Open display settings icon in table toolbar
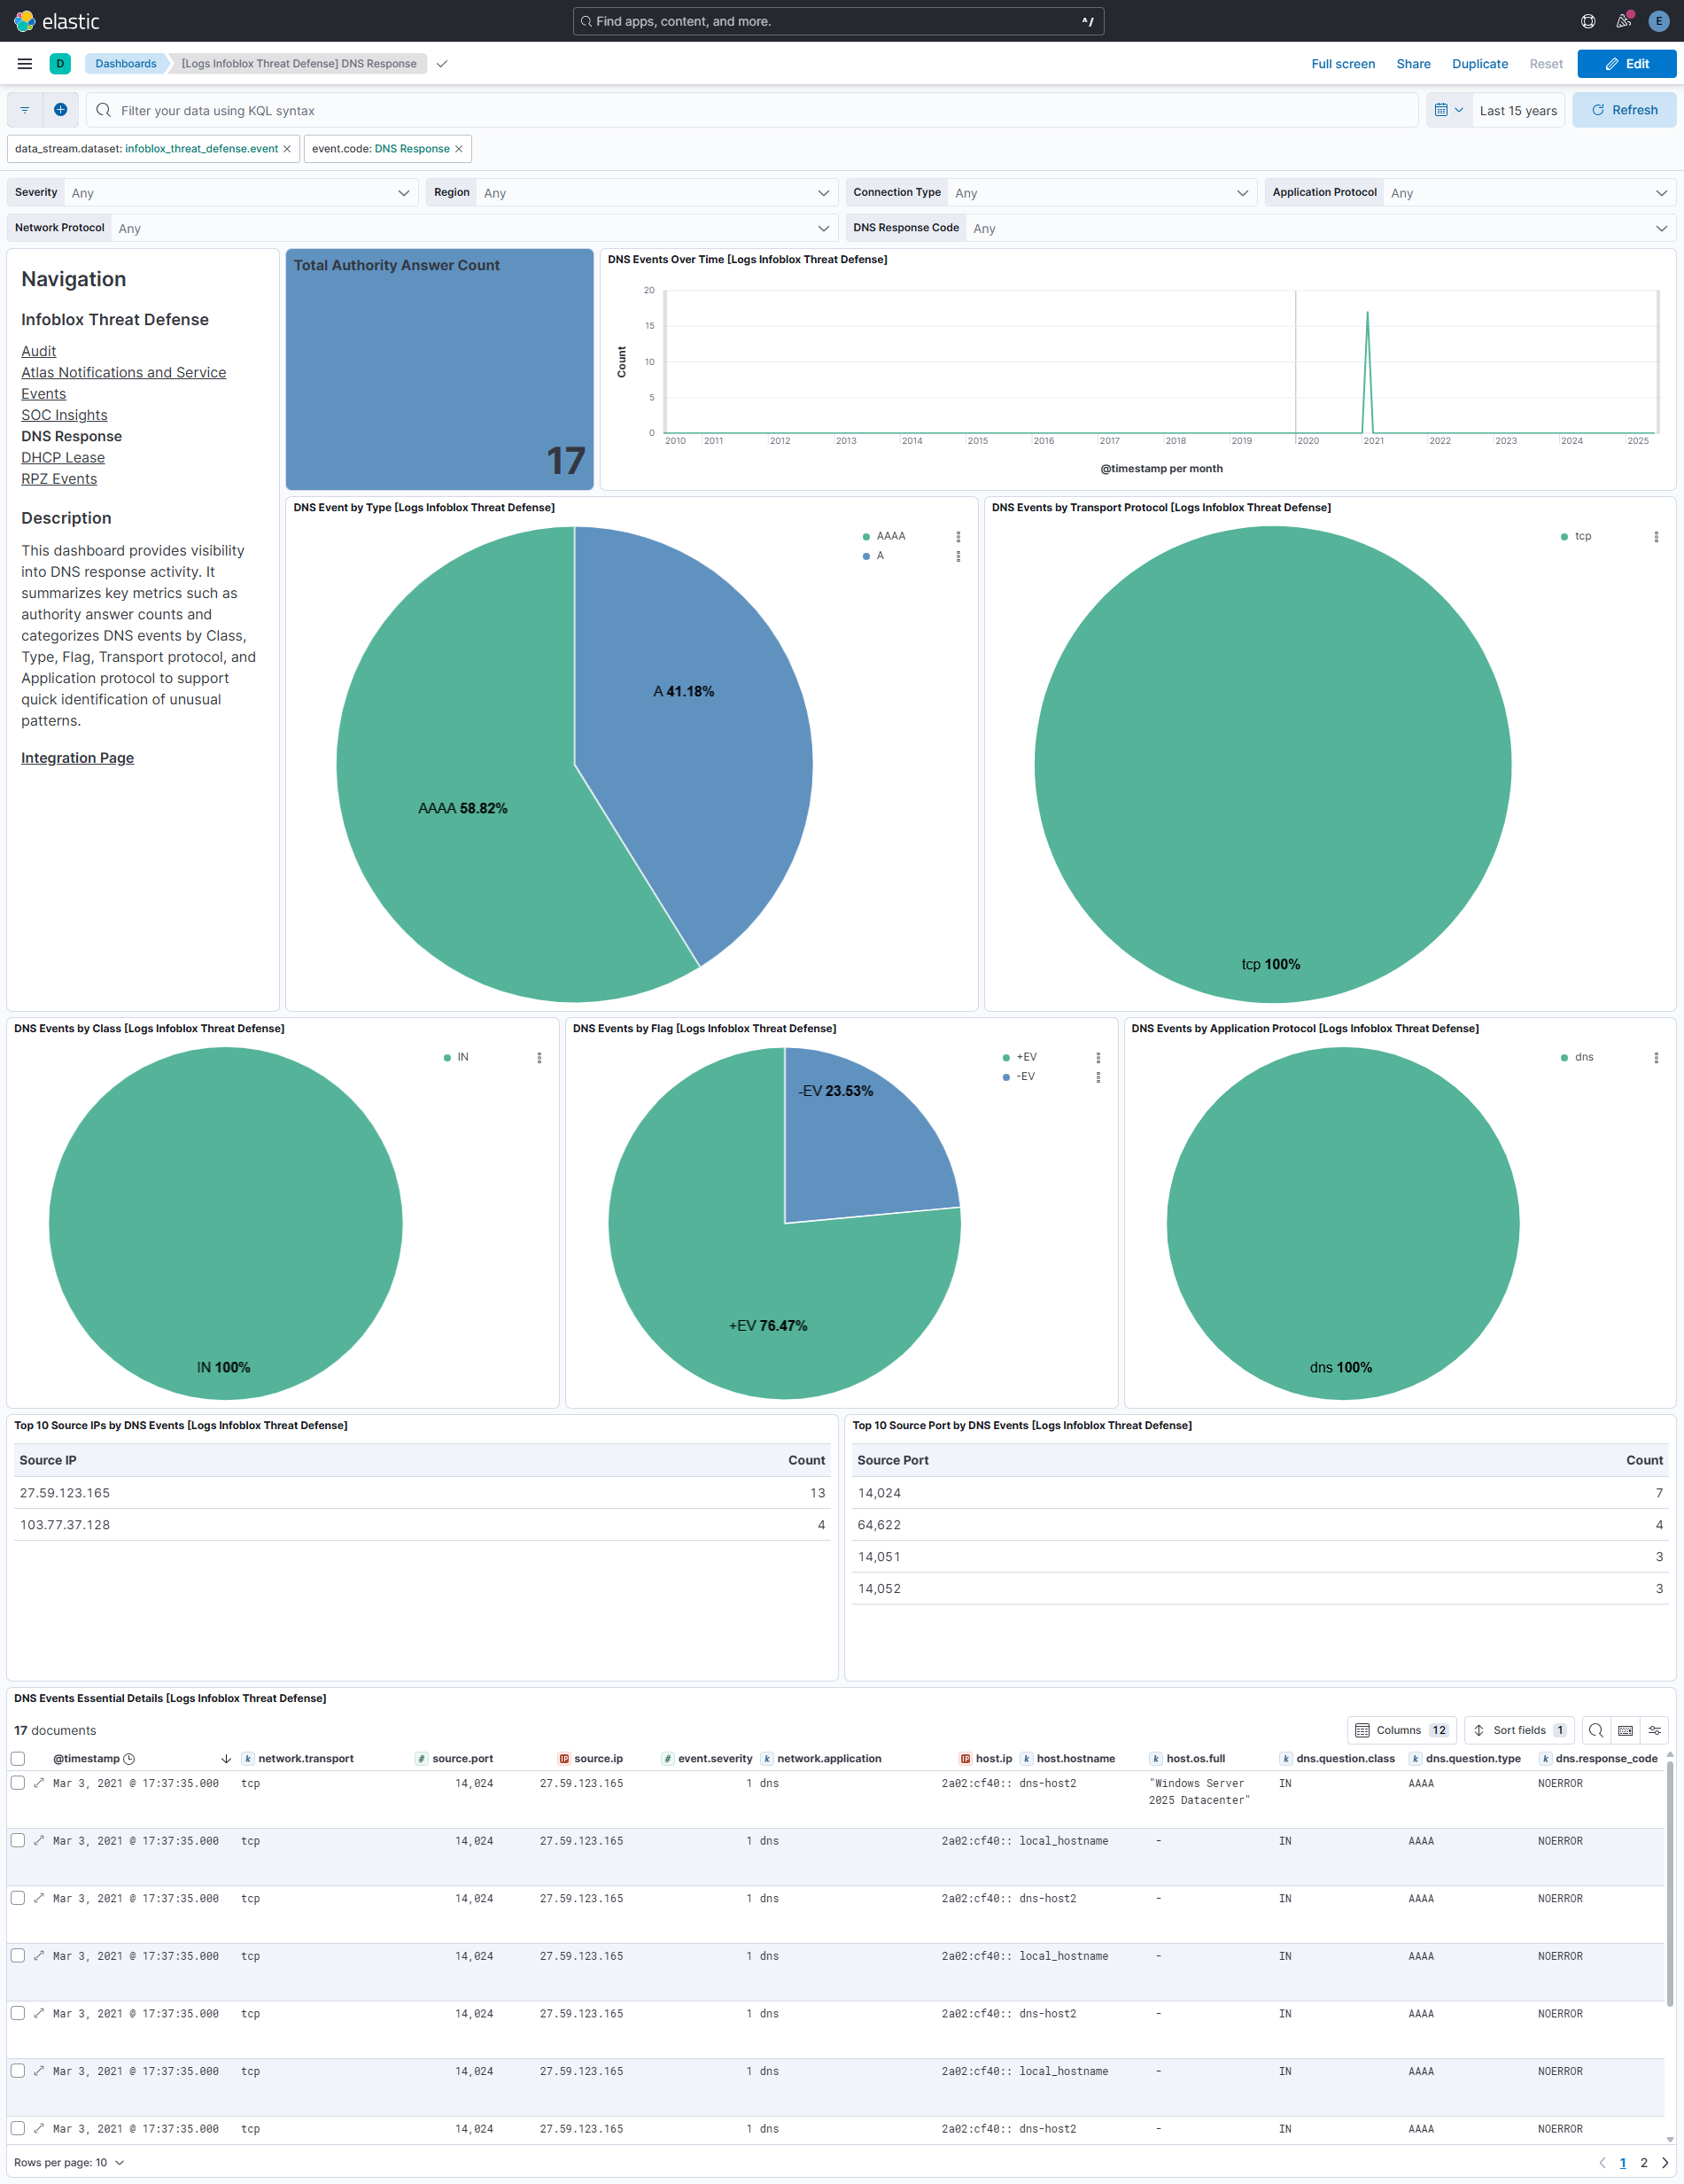1684x2184 pixels. (1654, 1730)
